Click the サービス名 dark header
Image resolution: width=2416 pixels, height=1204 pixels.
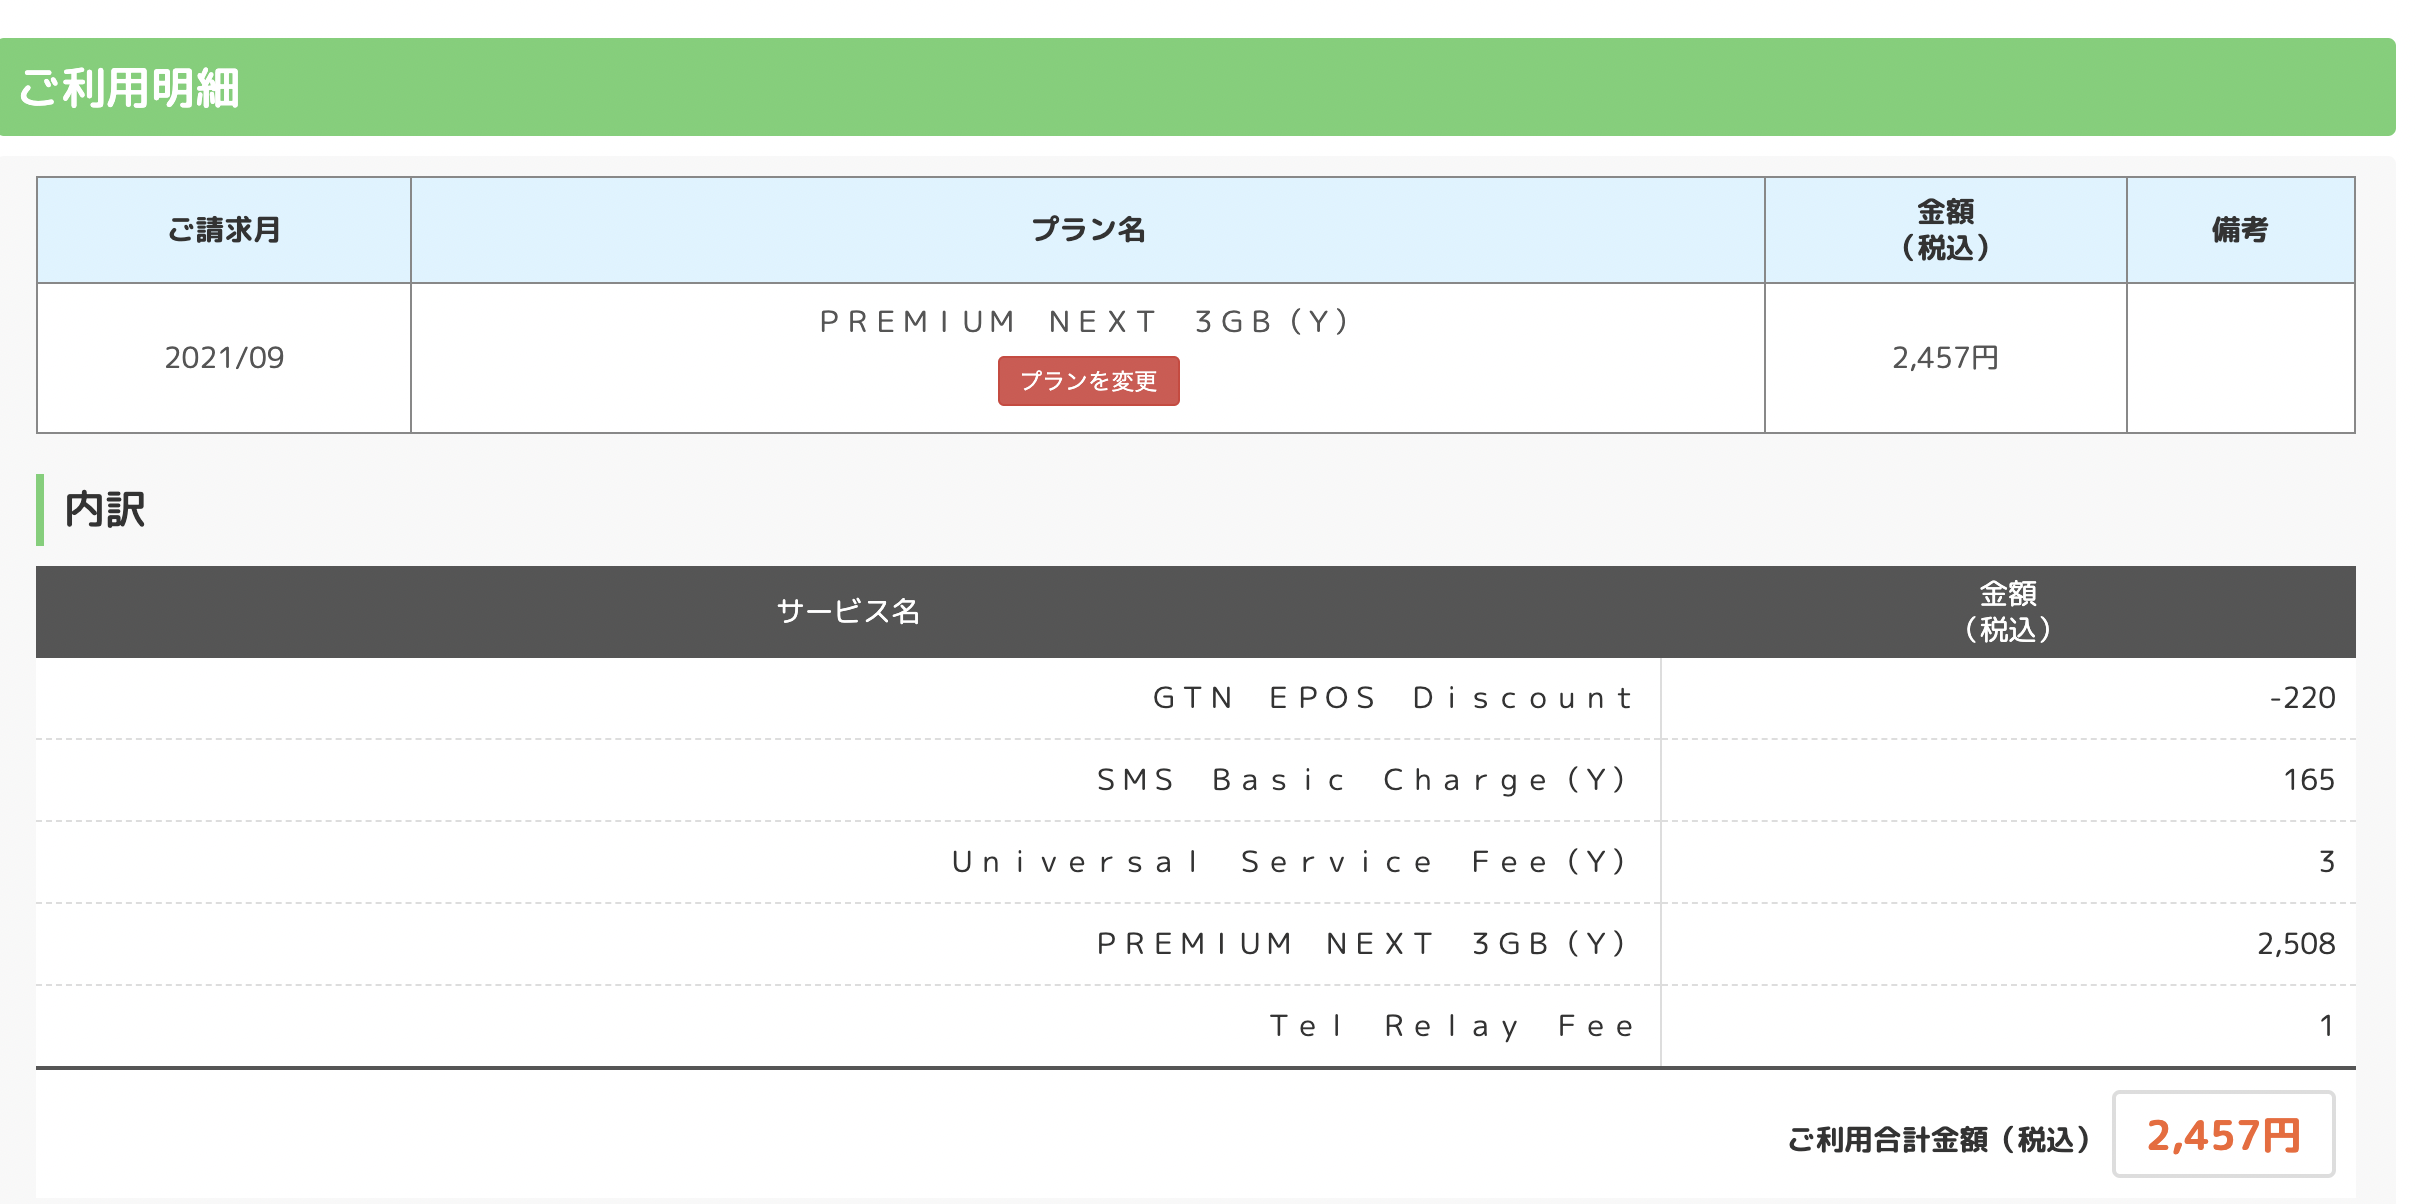pyautogui.click(x=848, y=611)
